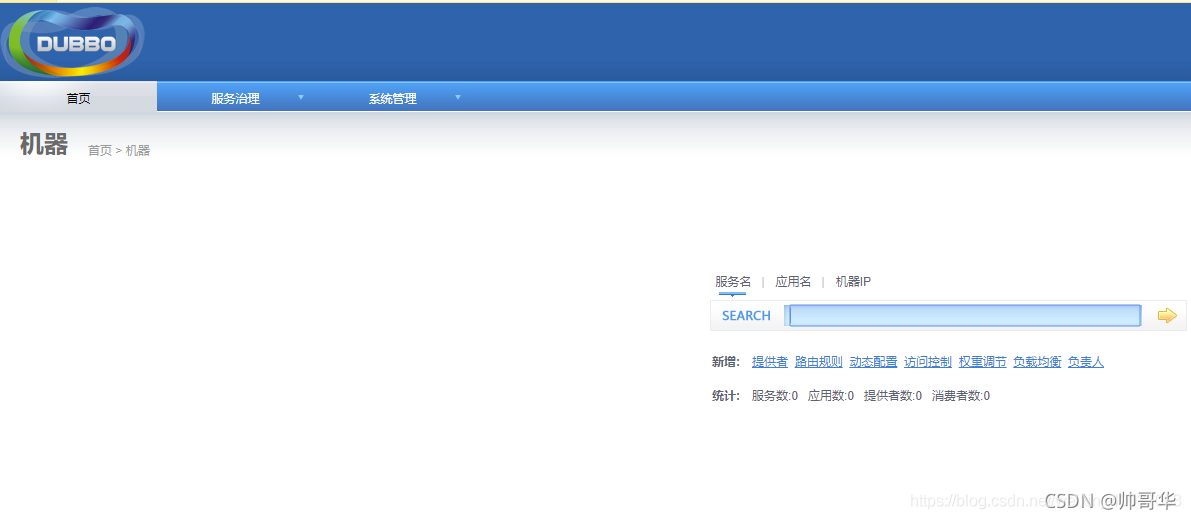Click the 权重调节 add link

click(982, 362)
